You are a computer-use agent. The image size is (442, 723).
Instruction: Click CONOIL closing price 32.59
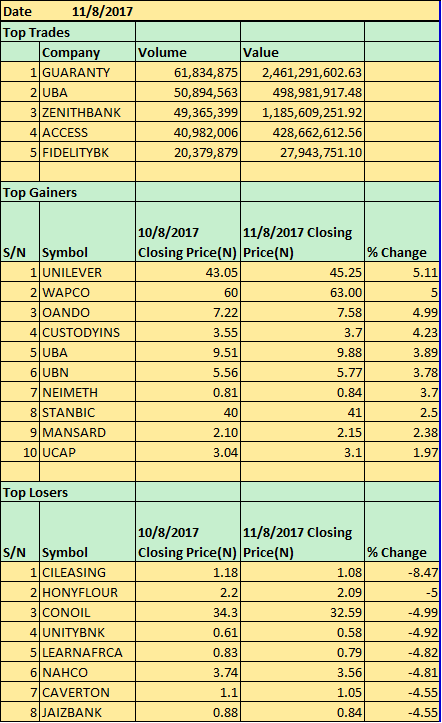(x=302, y=612)
